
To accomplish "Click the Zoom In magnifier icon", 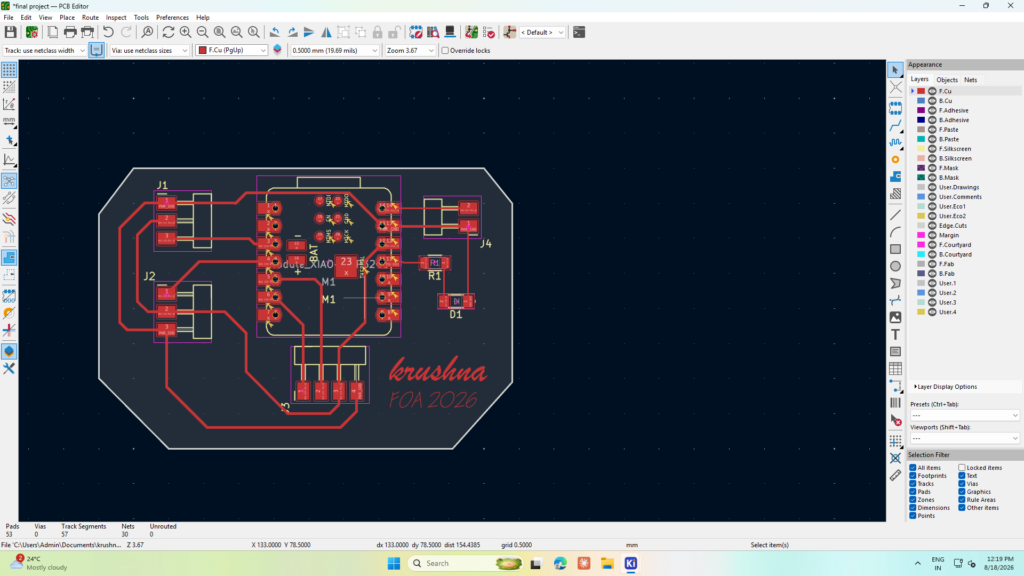I will [185, 32].
